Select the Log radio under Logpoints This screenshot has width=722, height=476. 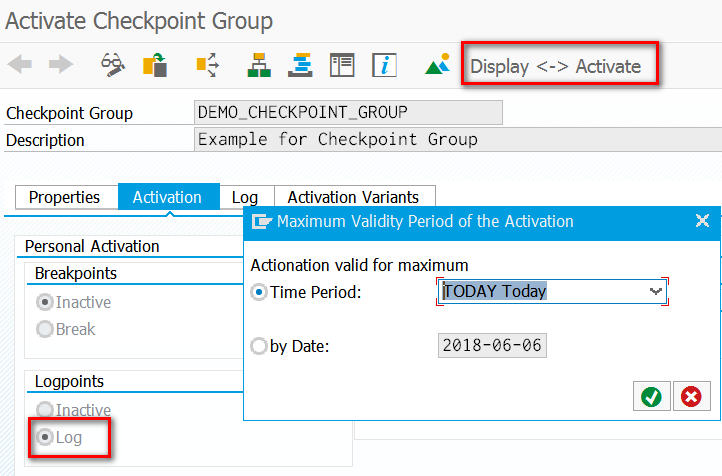[44, 438]
